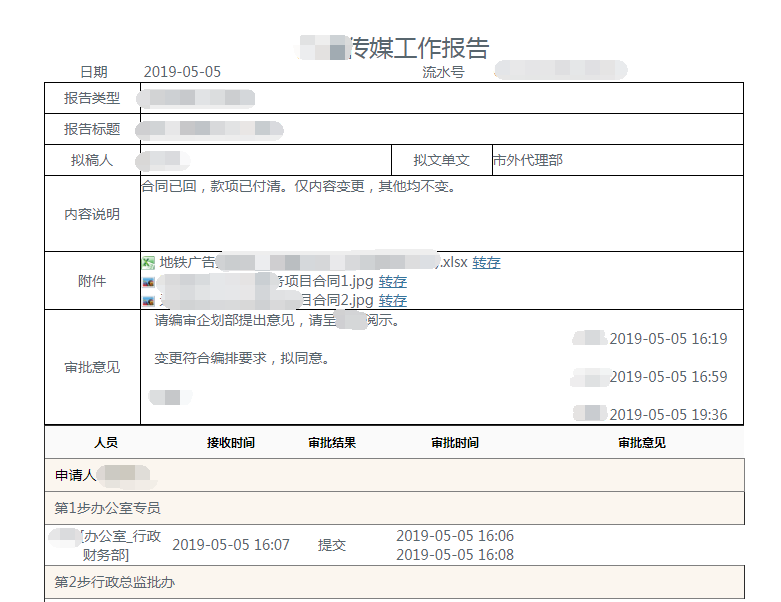Click the 内容说明 row label

coord(92,214)
